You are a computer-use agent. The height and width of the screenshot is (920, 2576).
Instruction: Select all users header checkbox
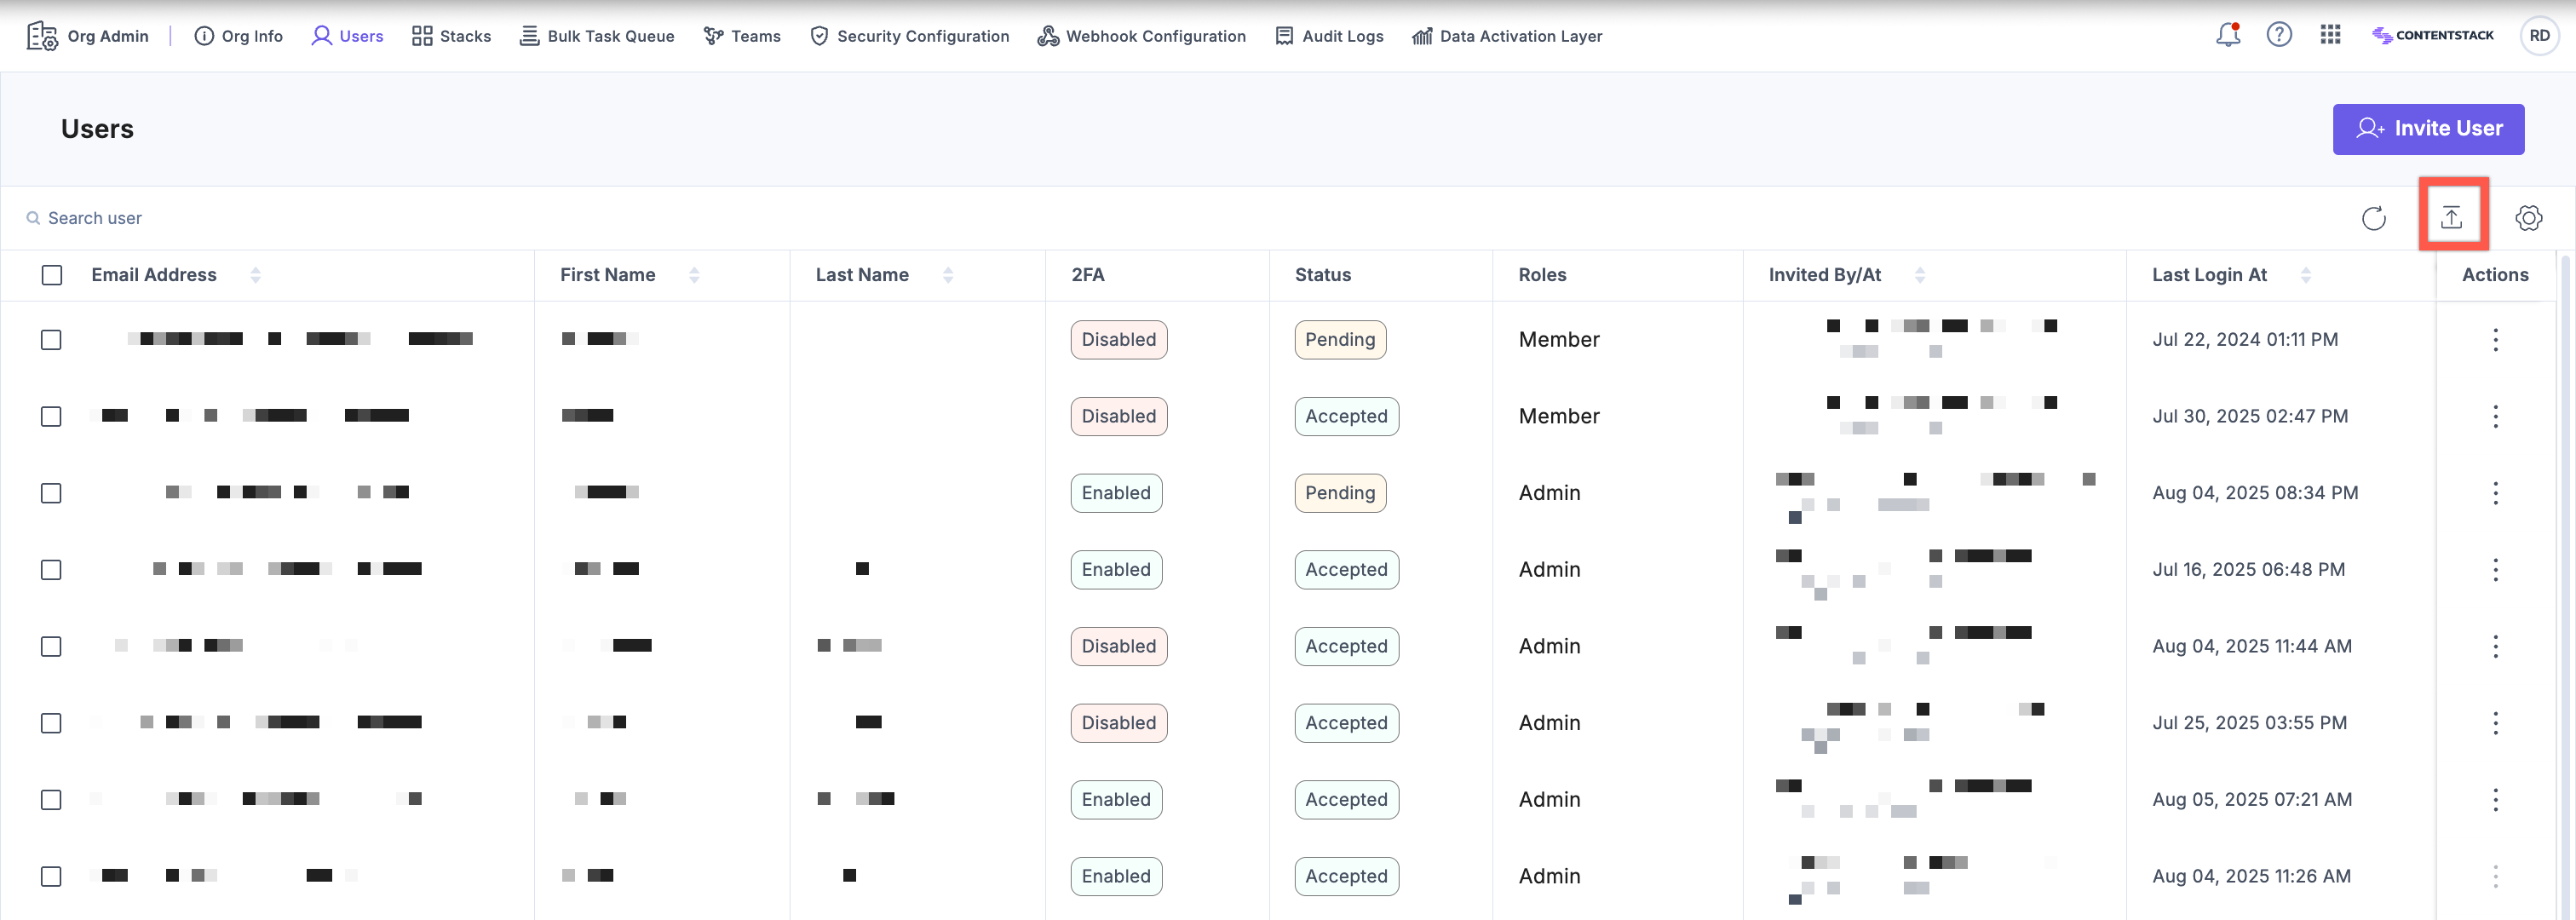(52, 275)
